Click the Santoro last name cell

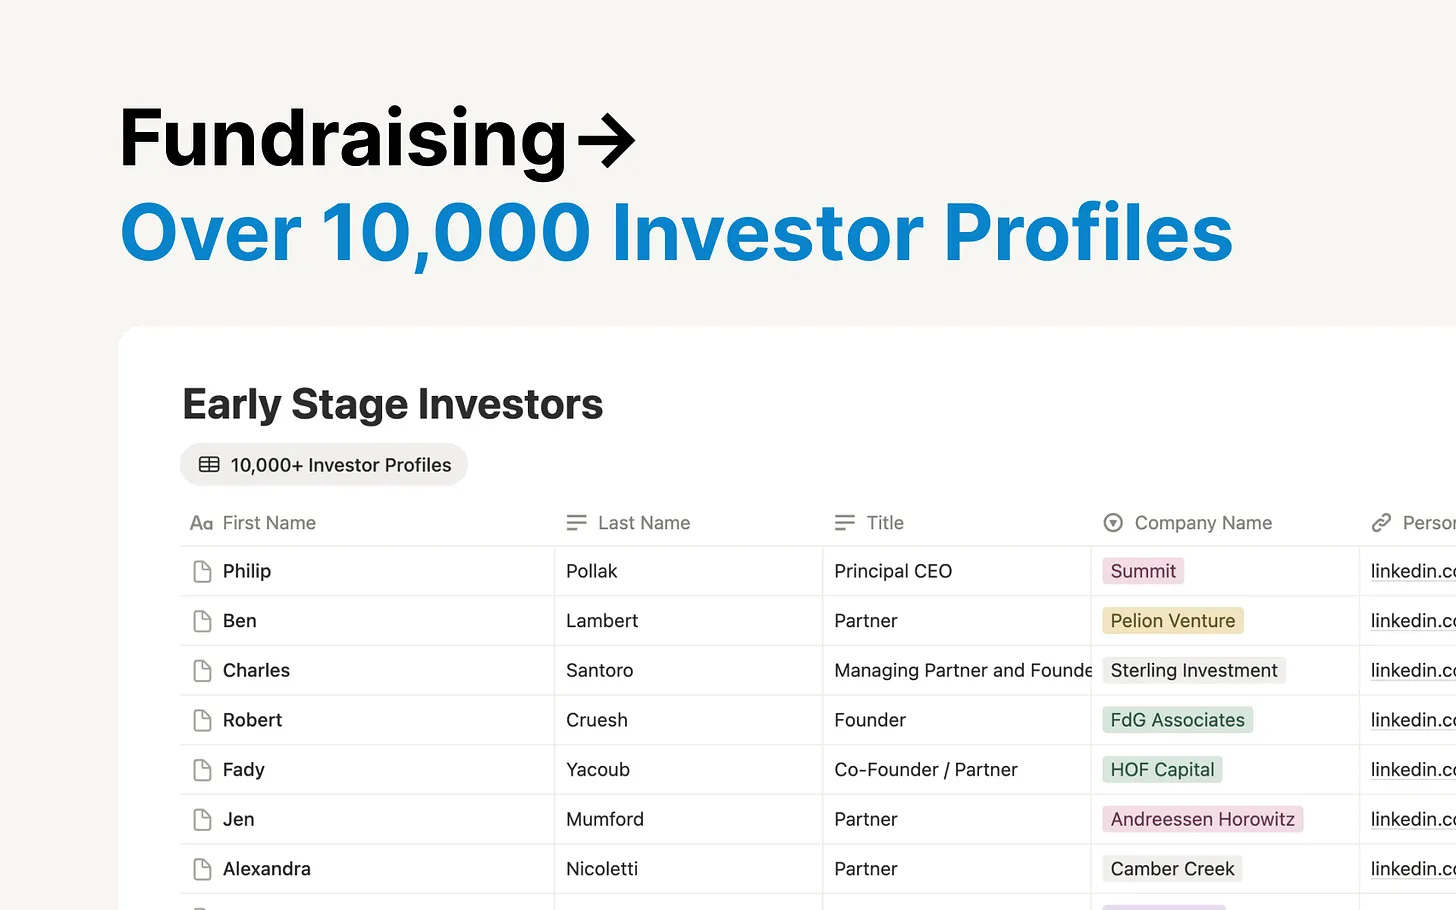click(x=689, y=670)
